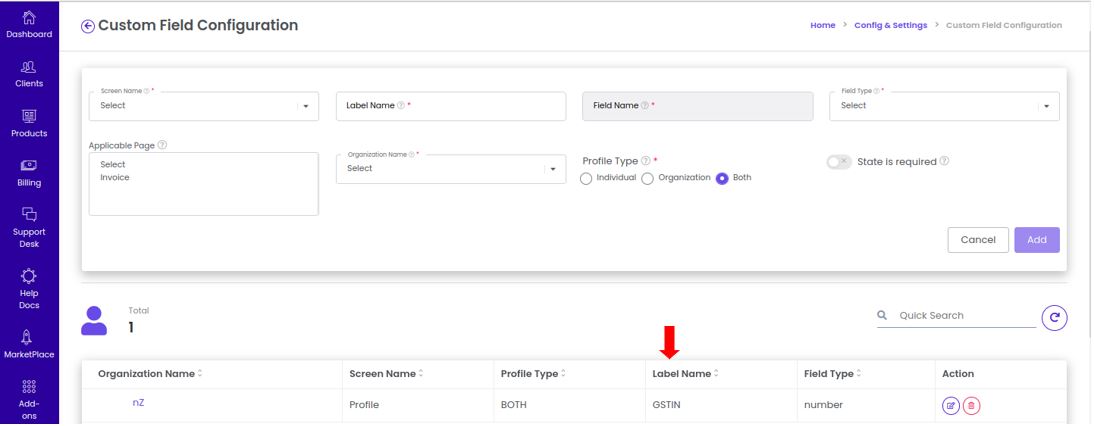Click the help icon beside Field Name
This screenshot has height=426, width=1094.
coord(645,105)
